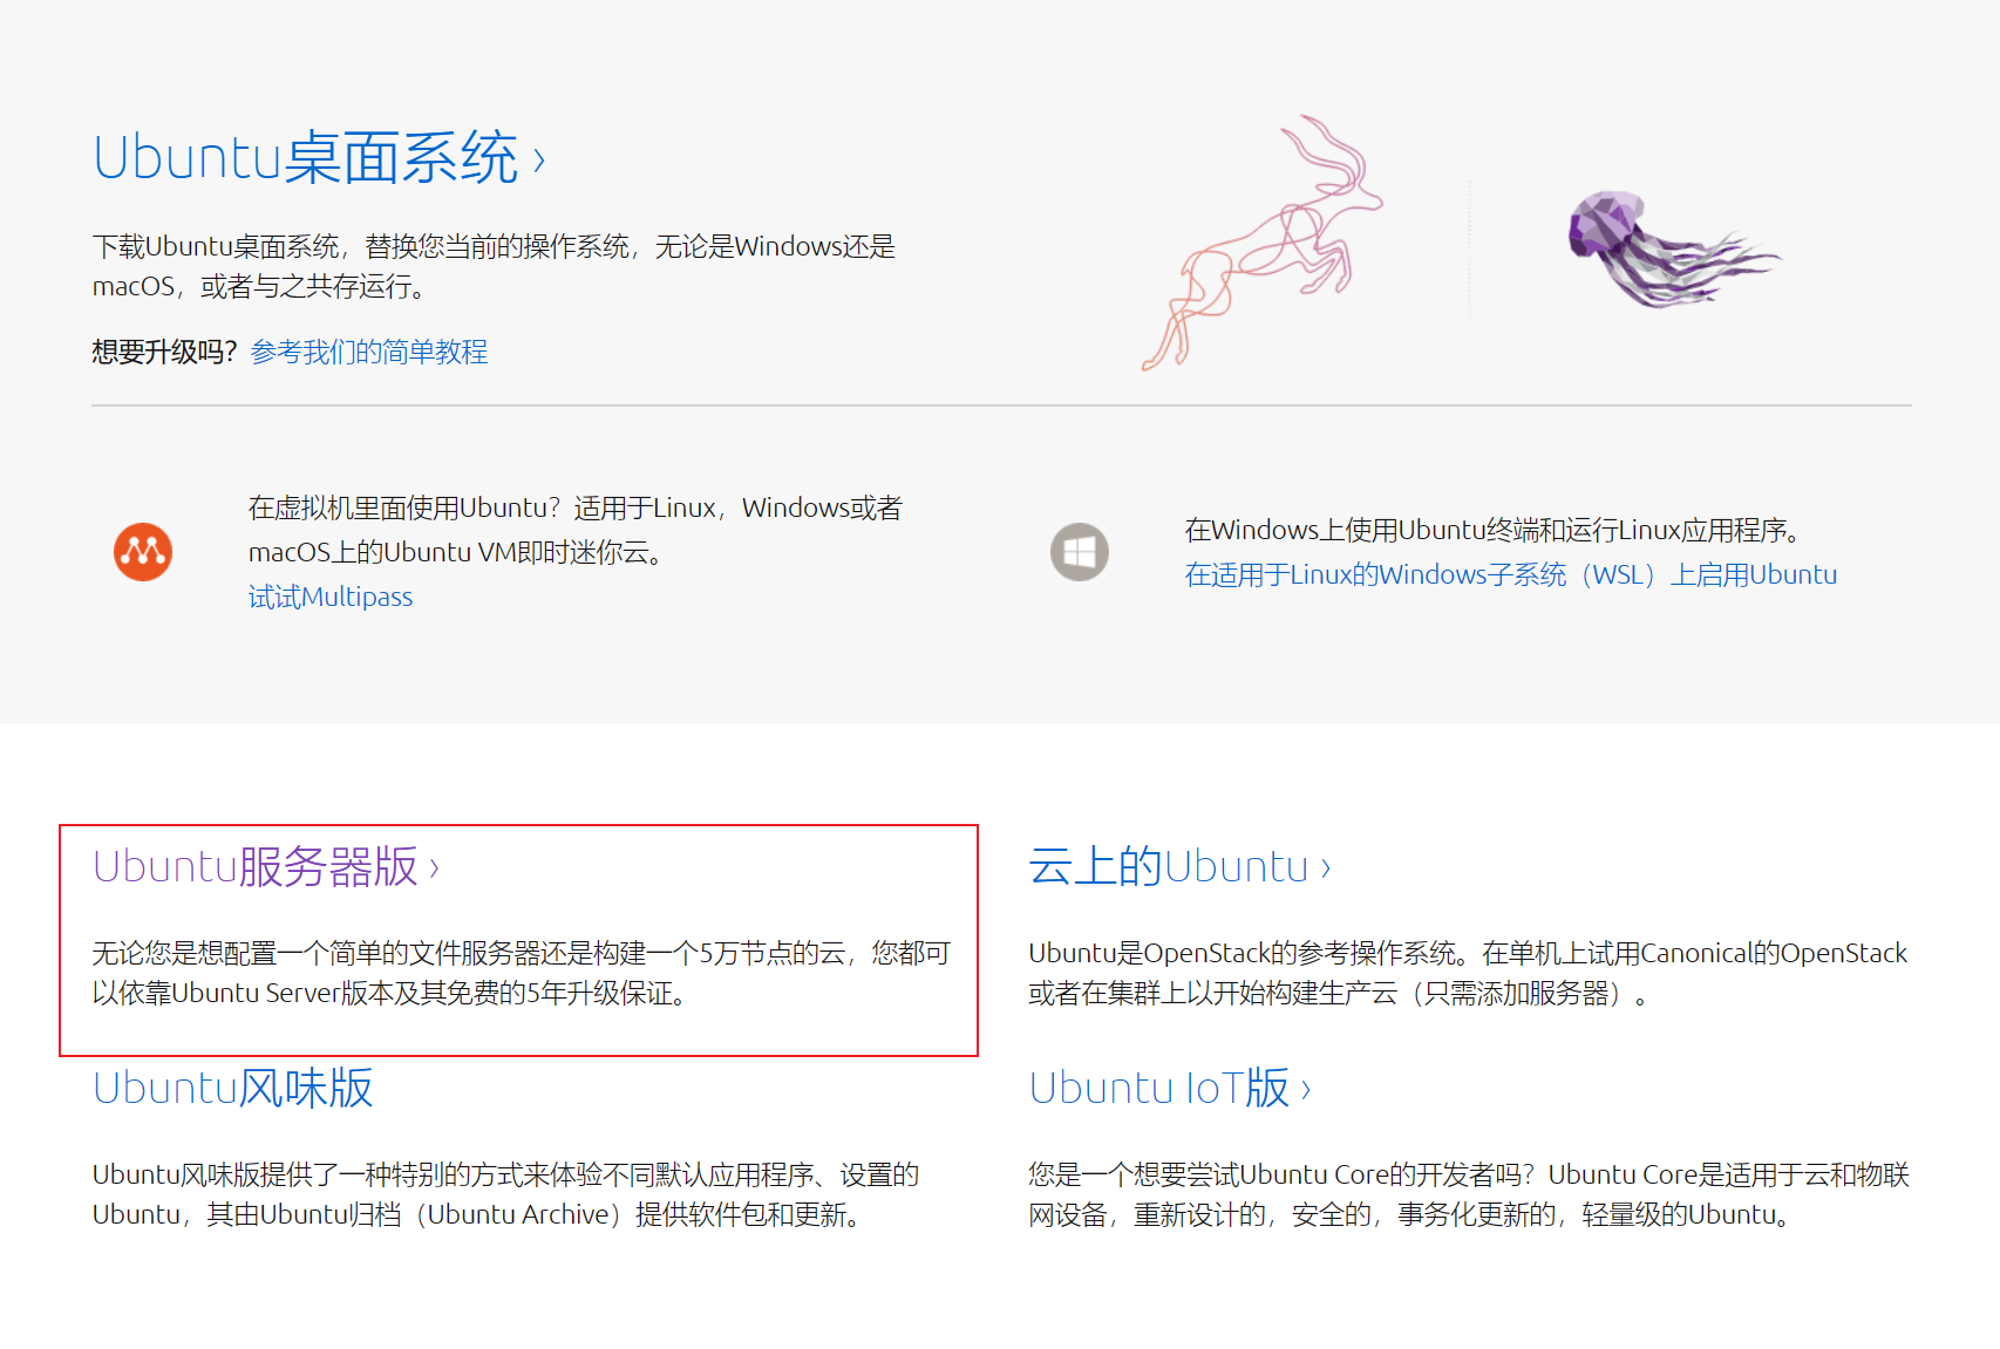Open the WSL 上启用Ubuntu link
Viewport: 2000px width, 1349px height.
pos(1510,575)
